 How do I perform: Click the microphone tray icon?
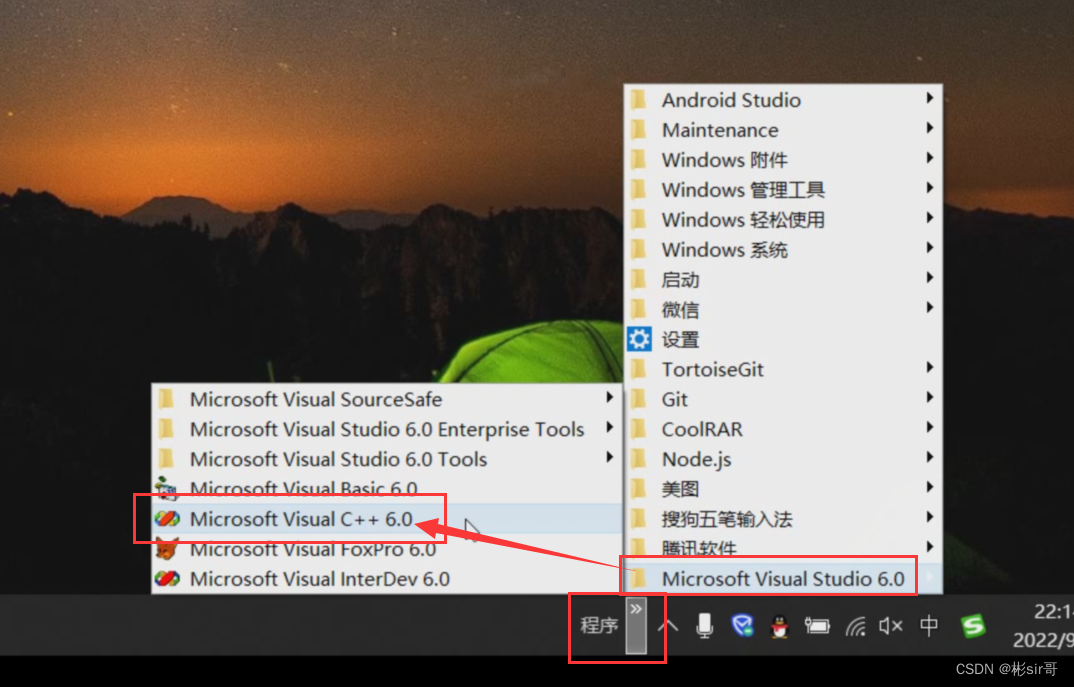pyautogui.click(x=705, y=625)
